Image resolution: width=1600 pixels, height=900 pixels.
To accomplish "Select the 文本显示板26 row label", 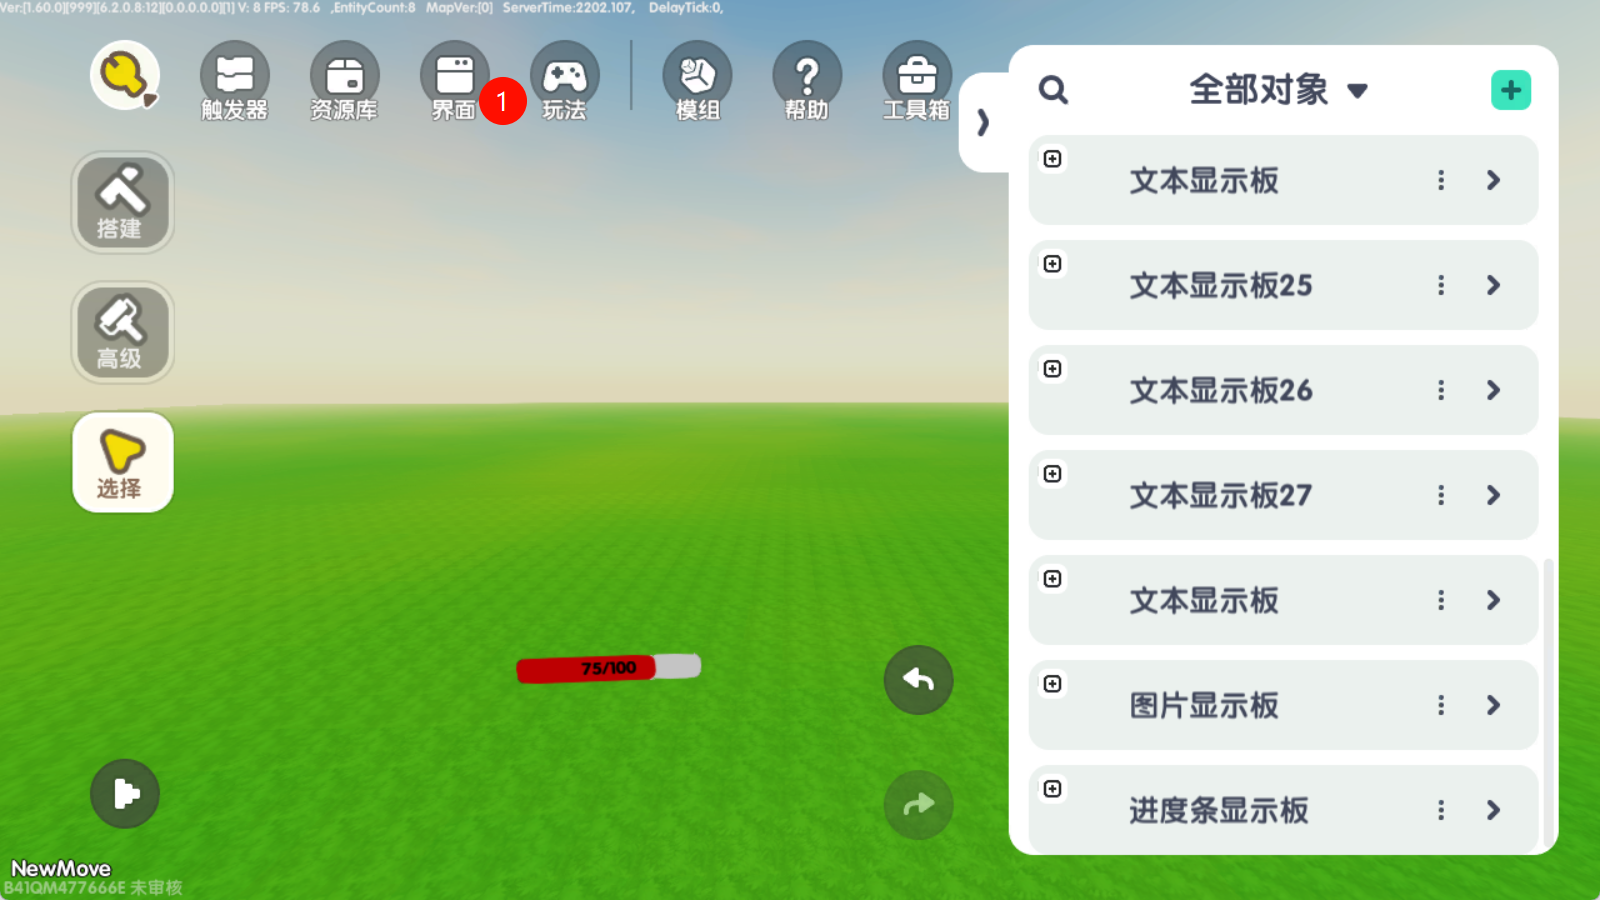I will point(1221,391).
